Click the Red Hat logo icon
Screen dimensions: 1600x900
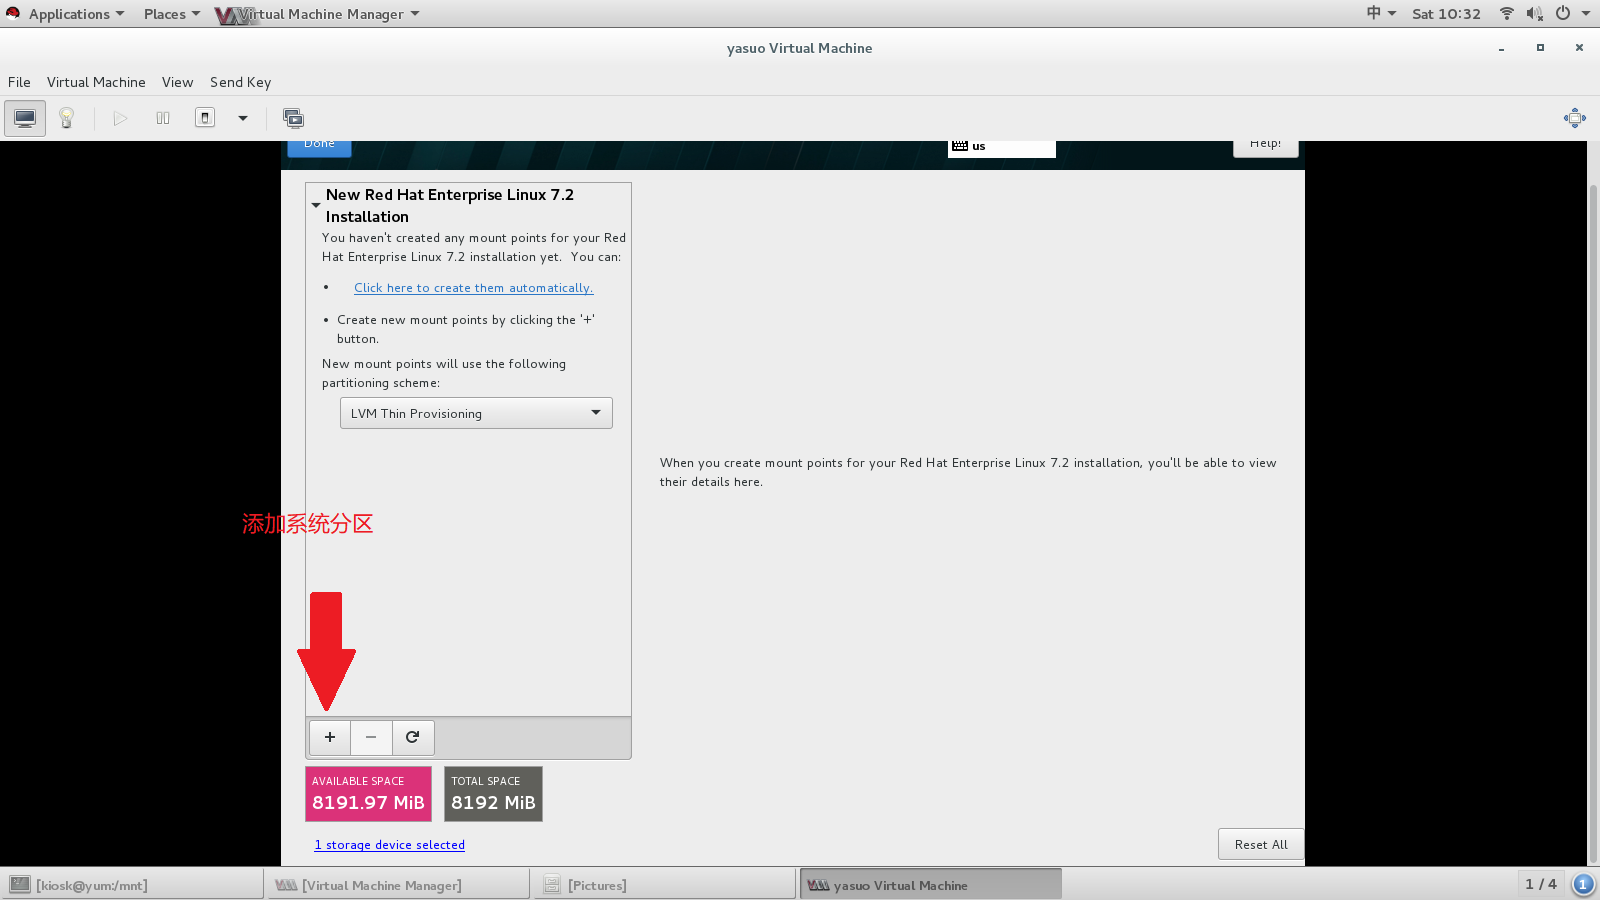(x=12, y=13)
